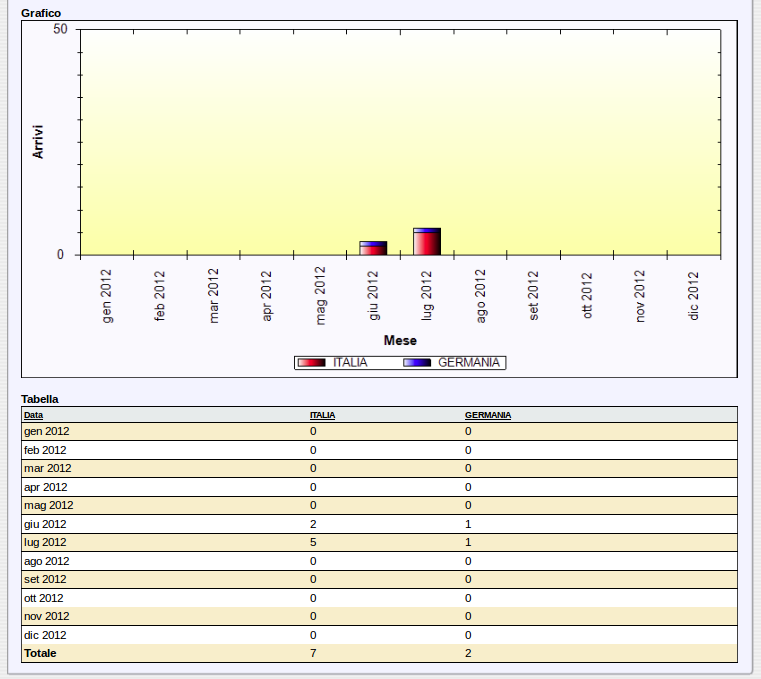Click the Totale row label
Image resolution: width=761 pixels, height=679 pixels.
(x=41, y=653)
